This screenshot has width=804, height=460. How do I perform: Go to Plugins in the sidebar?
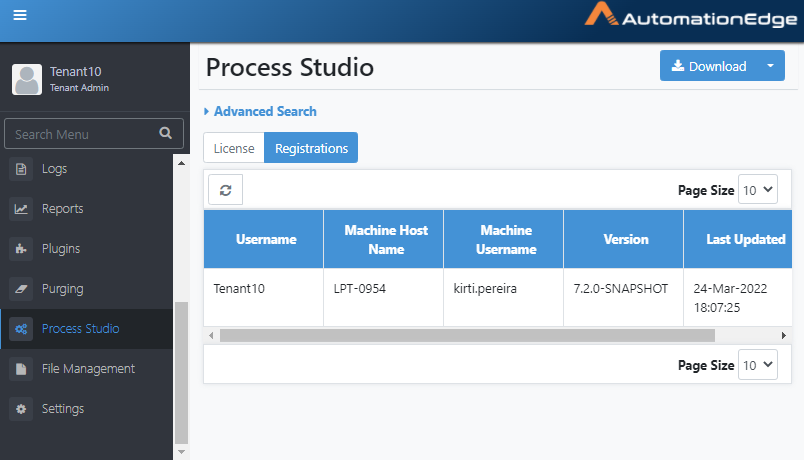pos(86,249)
